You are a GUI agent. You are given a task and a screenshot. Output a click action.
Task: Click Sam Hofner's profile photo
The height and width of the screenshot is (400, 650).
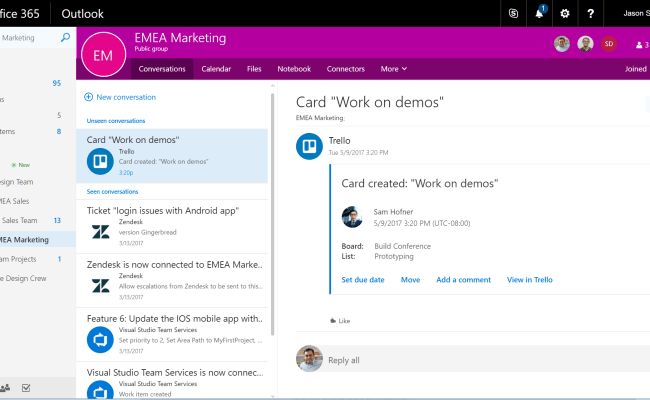(352, 217)
